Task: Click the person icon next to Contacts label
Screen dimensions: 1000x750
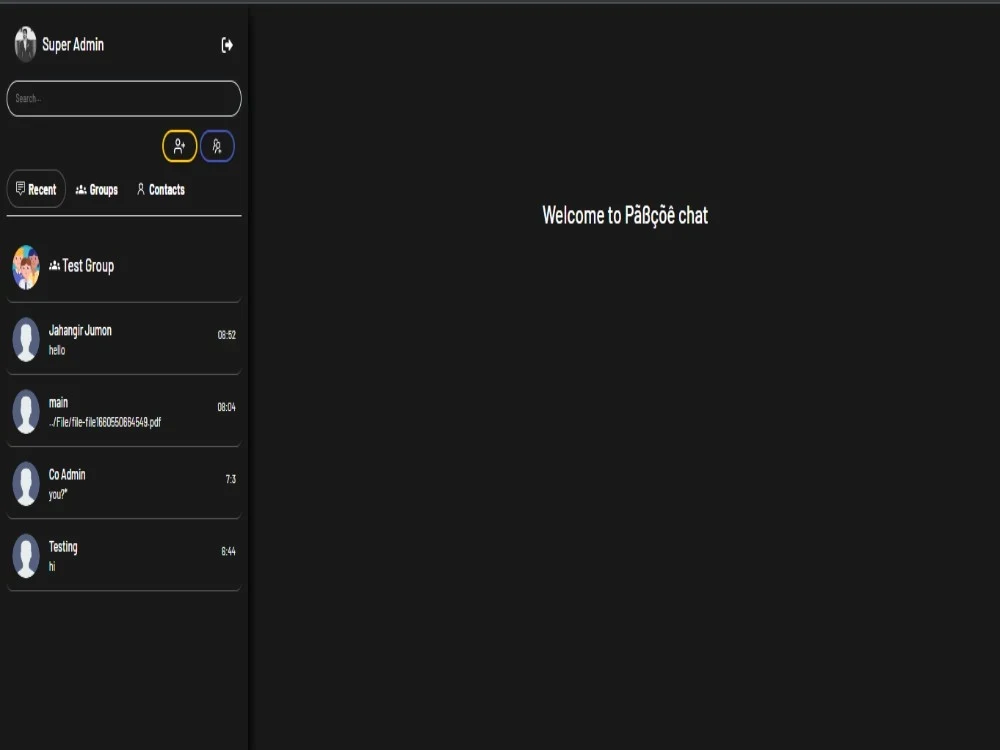Action: 140,189
